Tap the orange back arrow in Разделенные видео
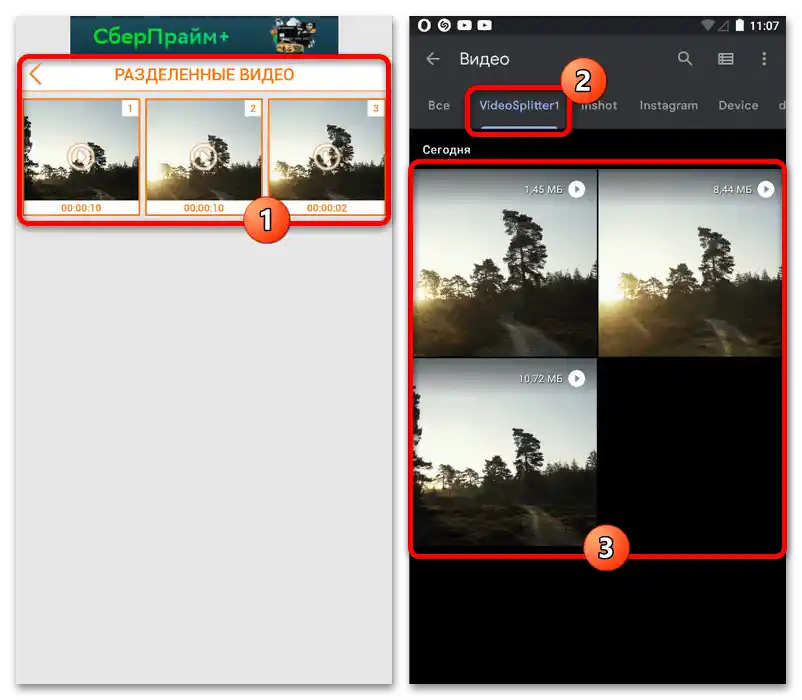The width and height of the screenshot is (802, 700). (35, 75)
